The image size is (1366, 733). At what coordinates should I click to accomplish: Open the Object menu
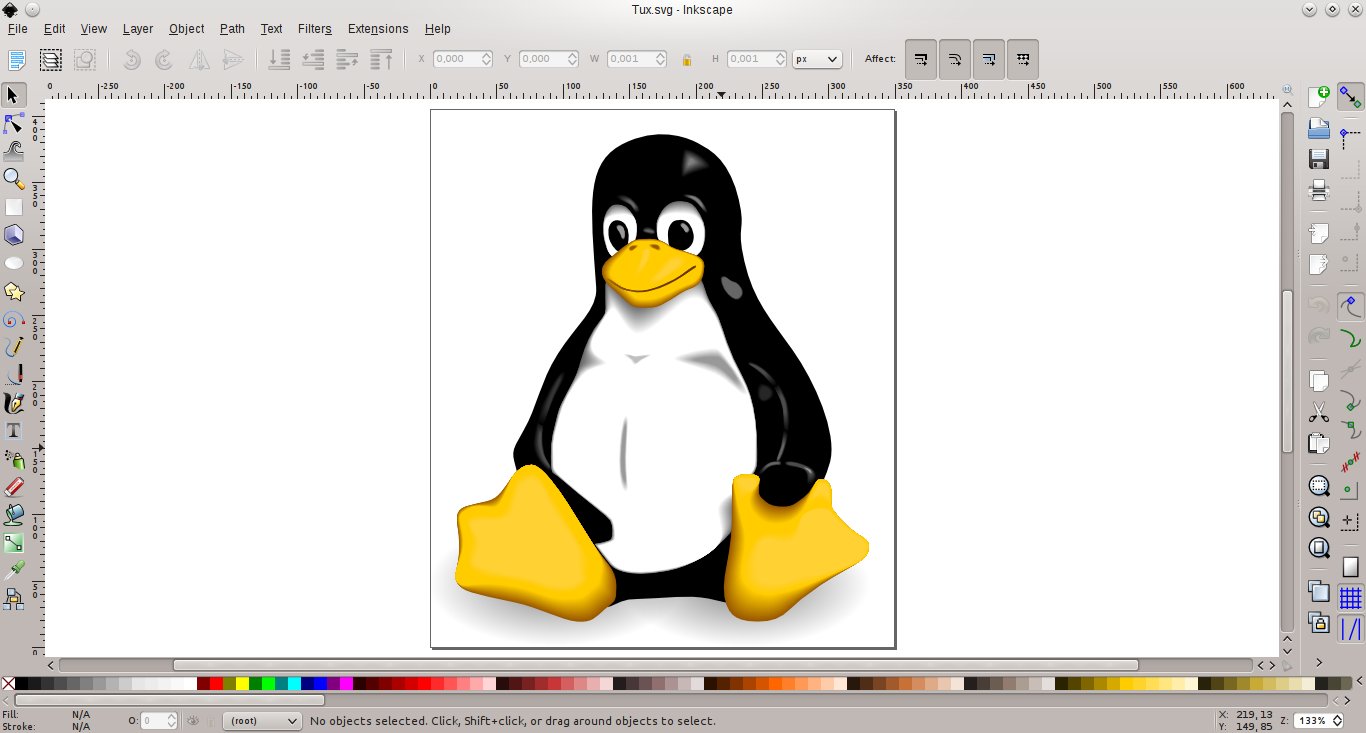click(186, 29)
